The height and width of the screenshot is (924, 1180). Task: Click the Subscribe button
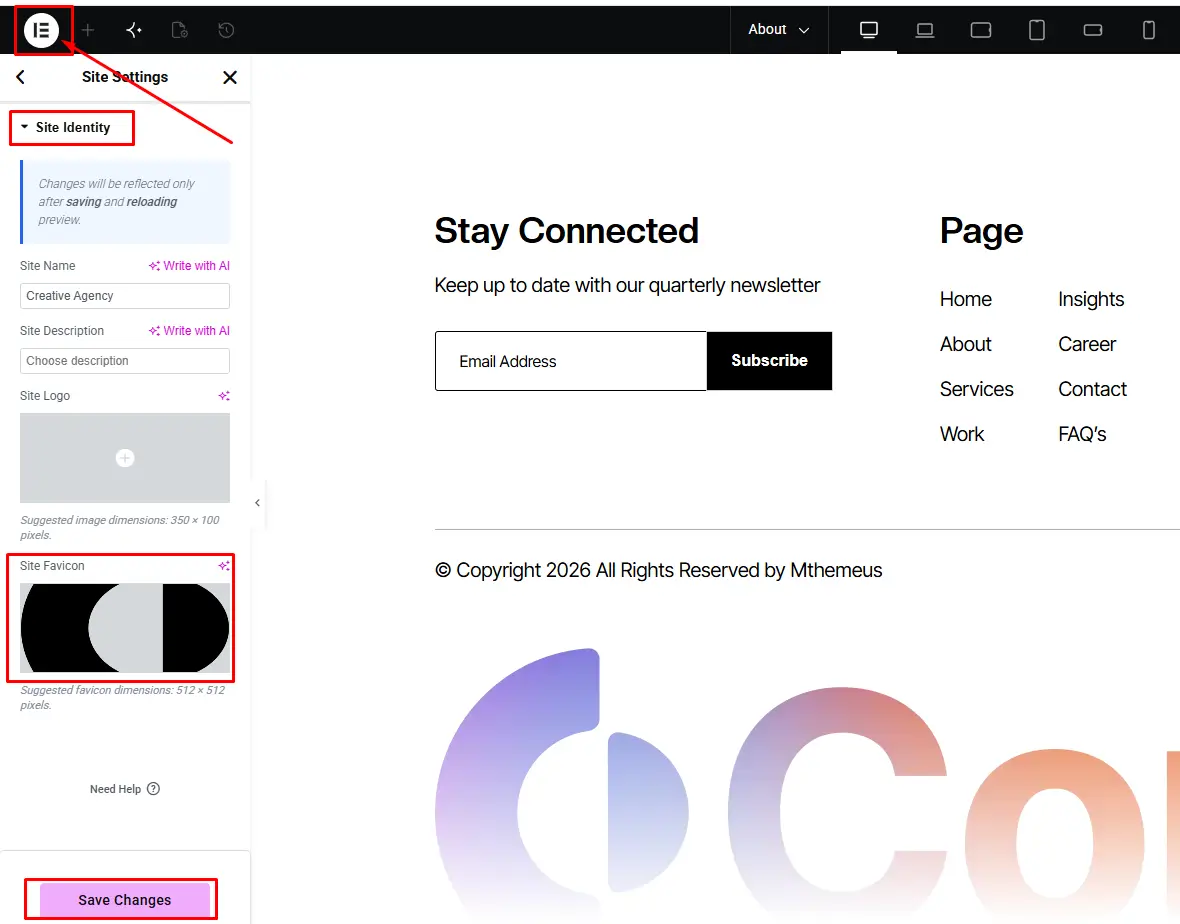click(769, 360)
